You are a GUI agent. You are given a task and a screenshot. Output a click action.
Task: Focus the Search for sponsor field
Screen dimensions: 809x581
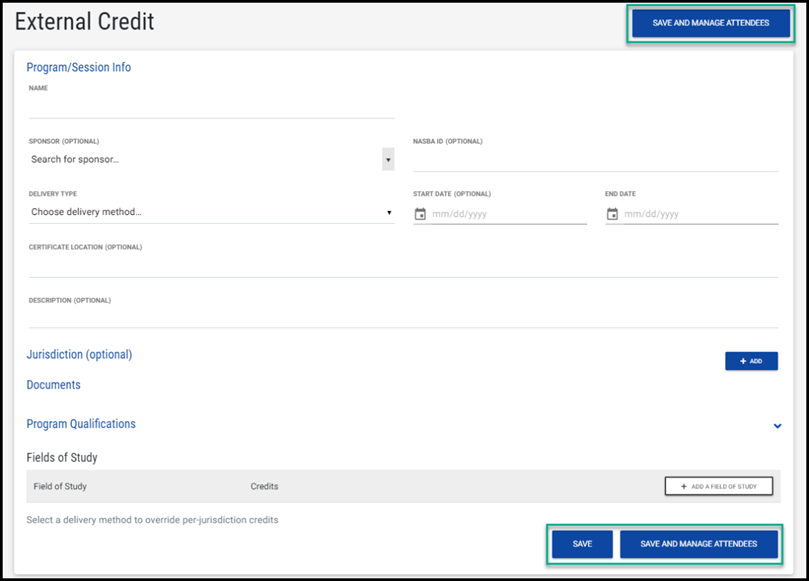coord(203,159)
